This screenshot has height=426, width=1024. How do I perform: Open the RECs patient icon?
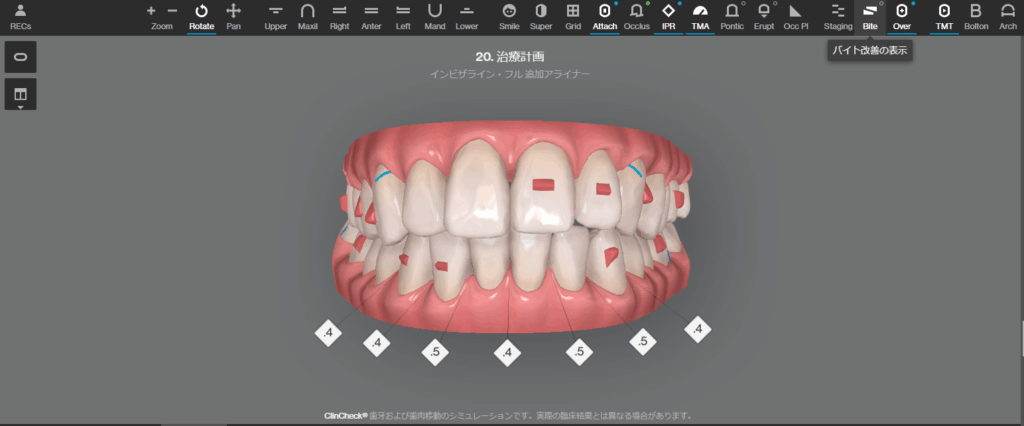pos(20,17)
